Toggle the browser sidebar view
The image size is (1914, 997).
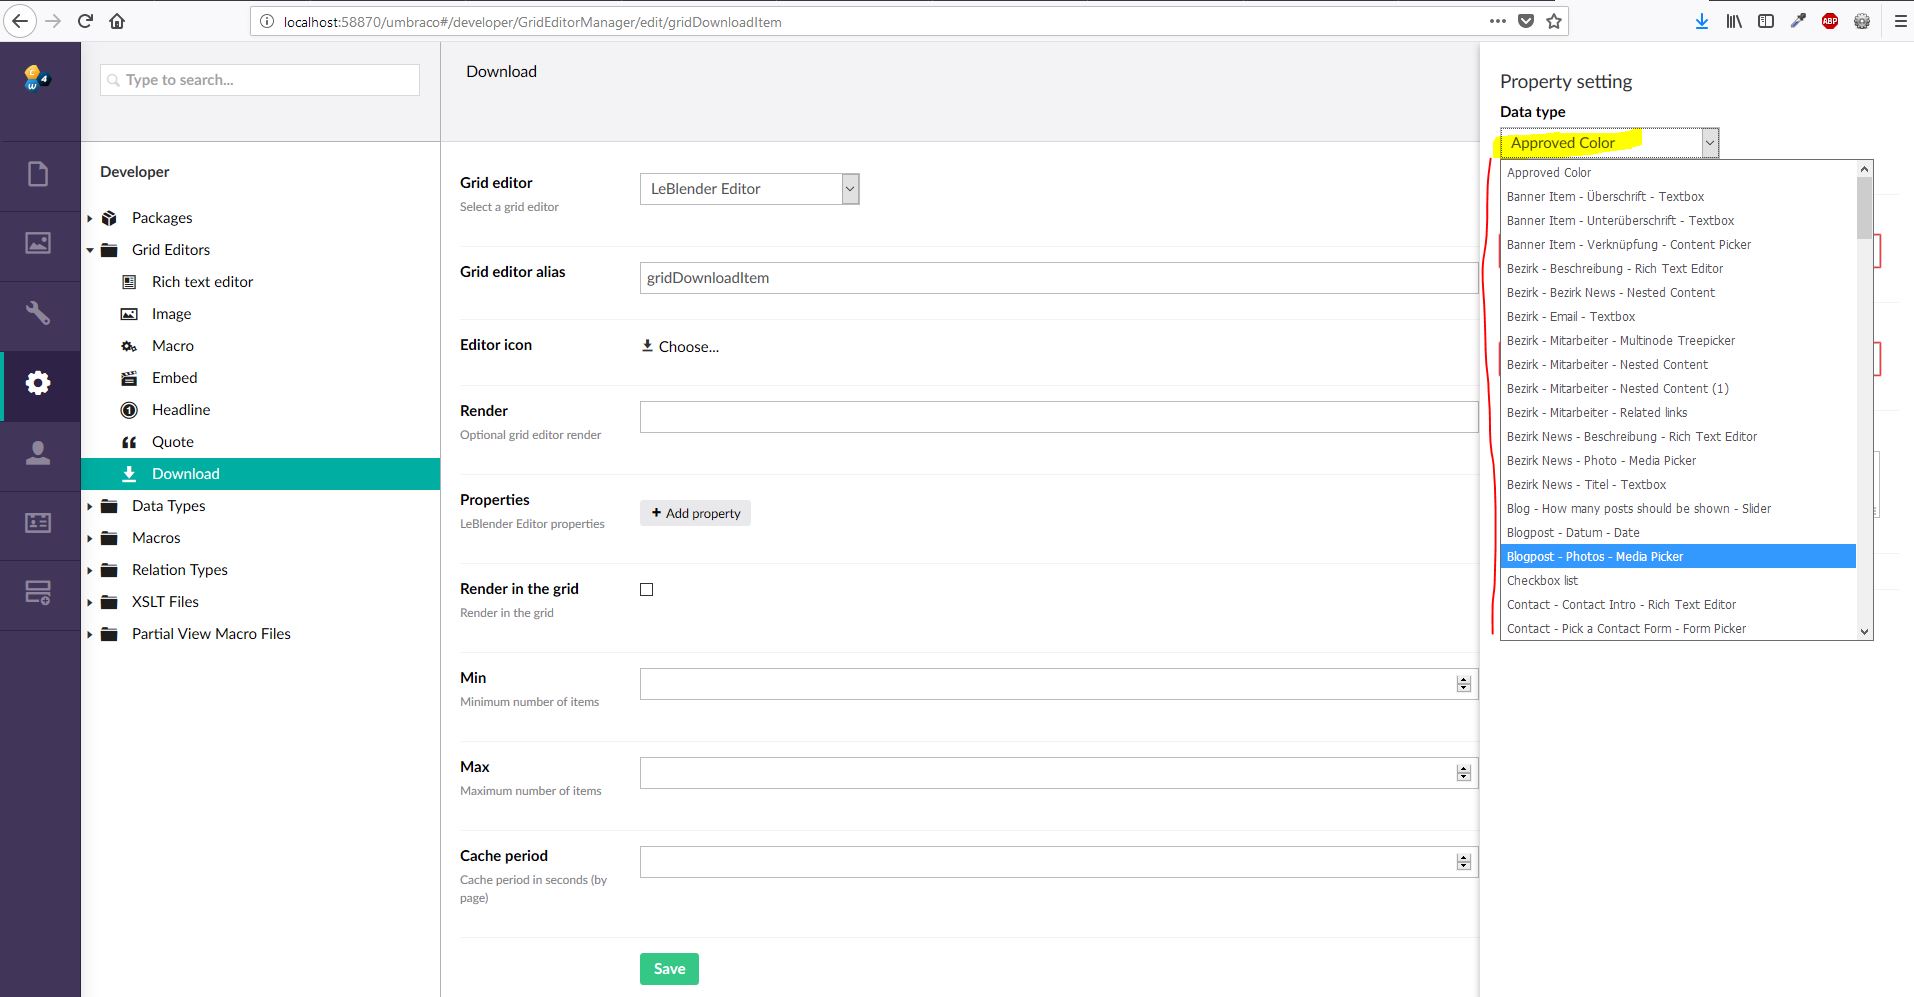(1766, 21)
